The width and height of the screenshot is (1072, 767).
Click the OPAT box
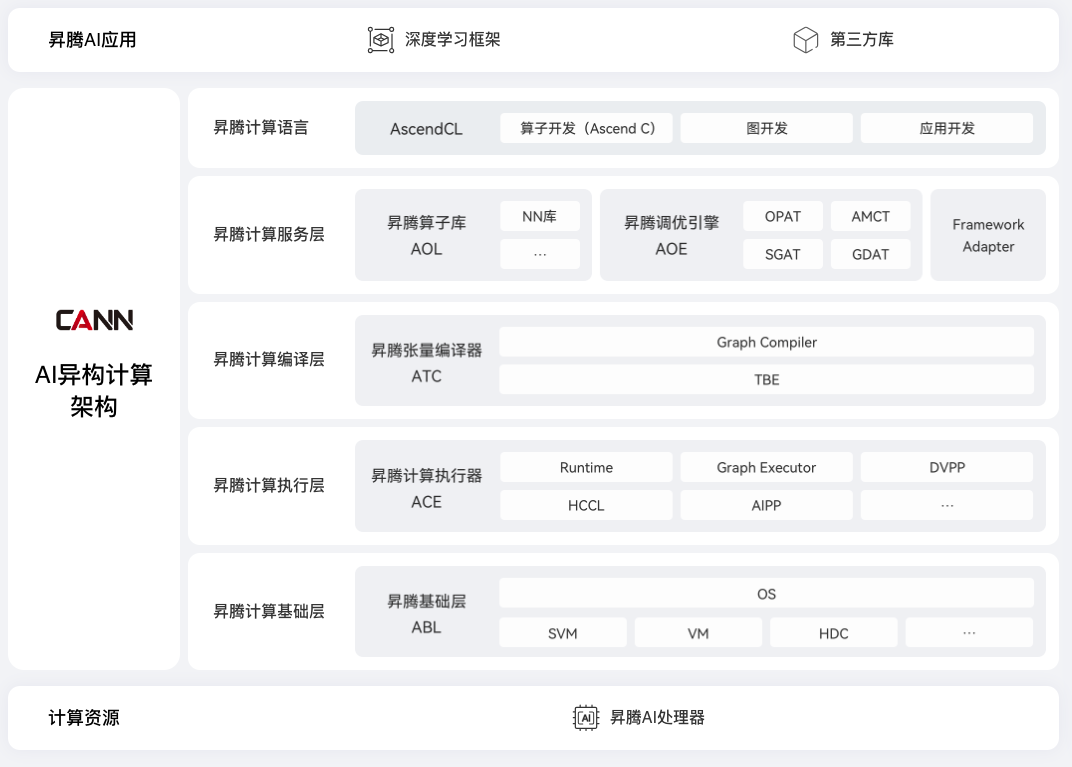click(x=783, y=216)
